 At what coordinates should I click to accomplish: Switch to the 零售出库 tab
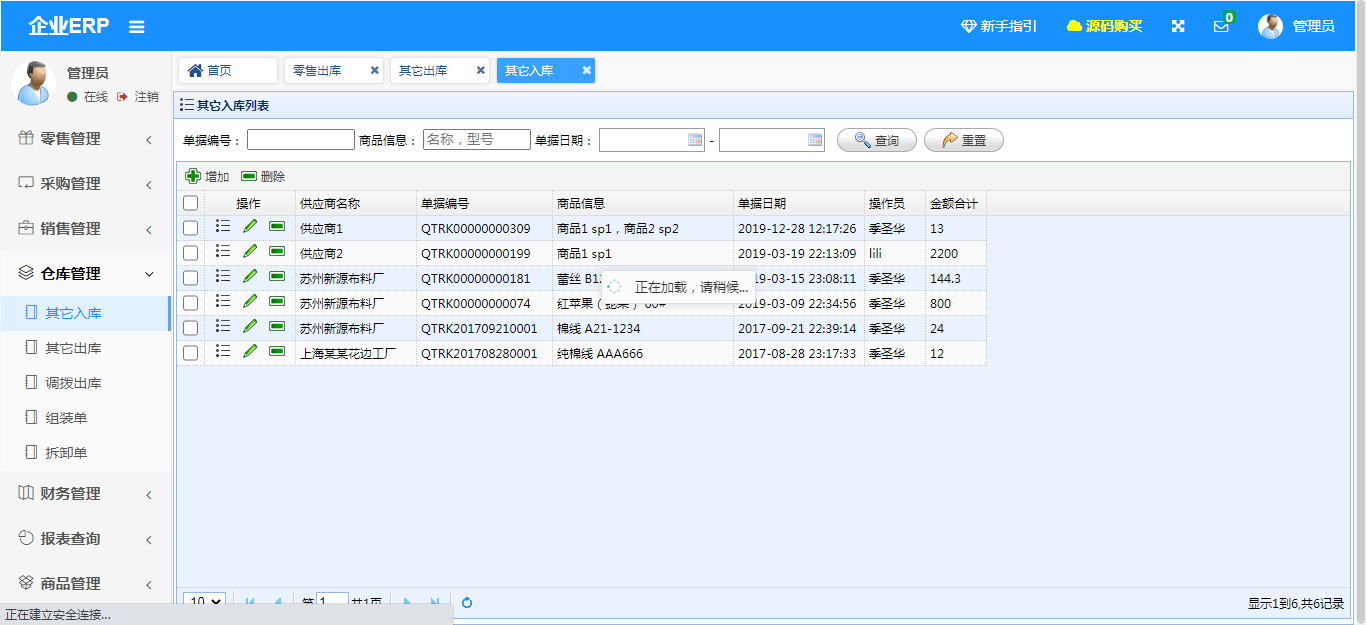coord(318,70)
